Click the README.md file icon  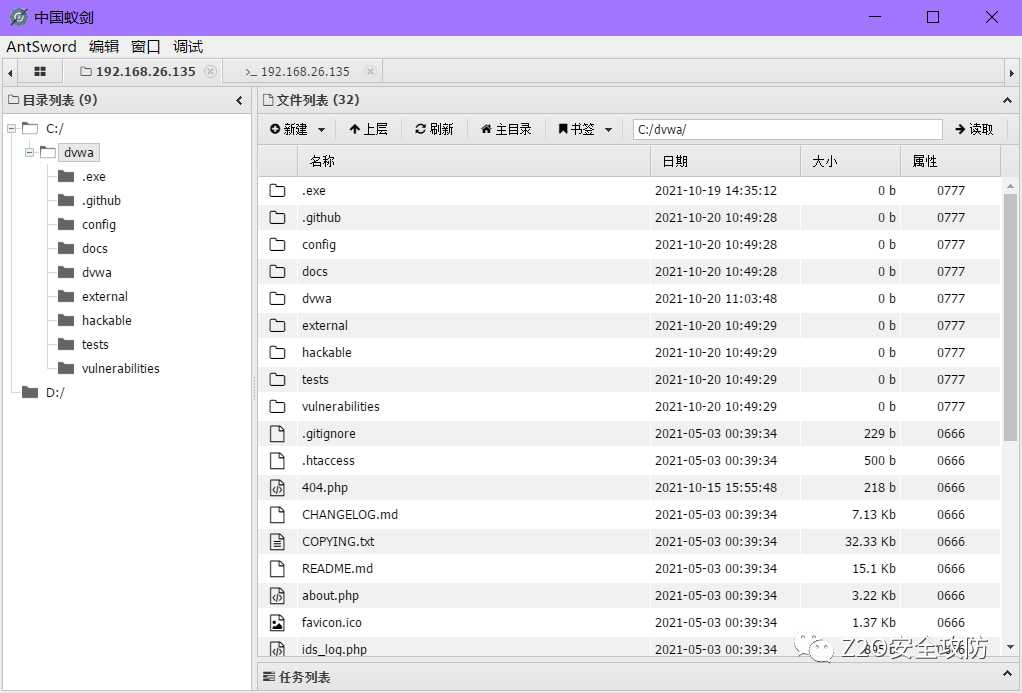278,568
